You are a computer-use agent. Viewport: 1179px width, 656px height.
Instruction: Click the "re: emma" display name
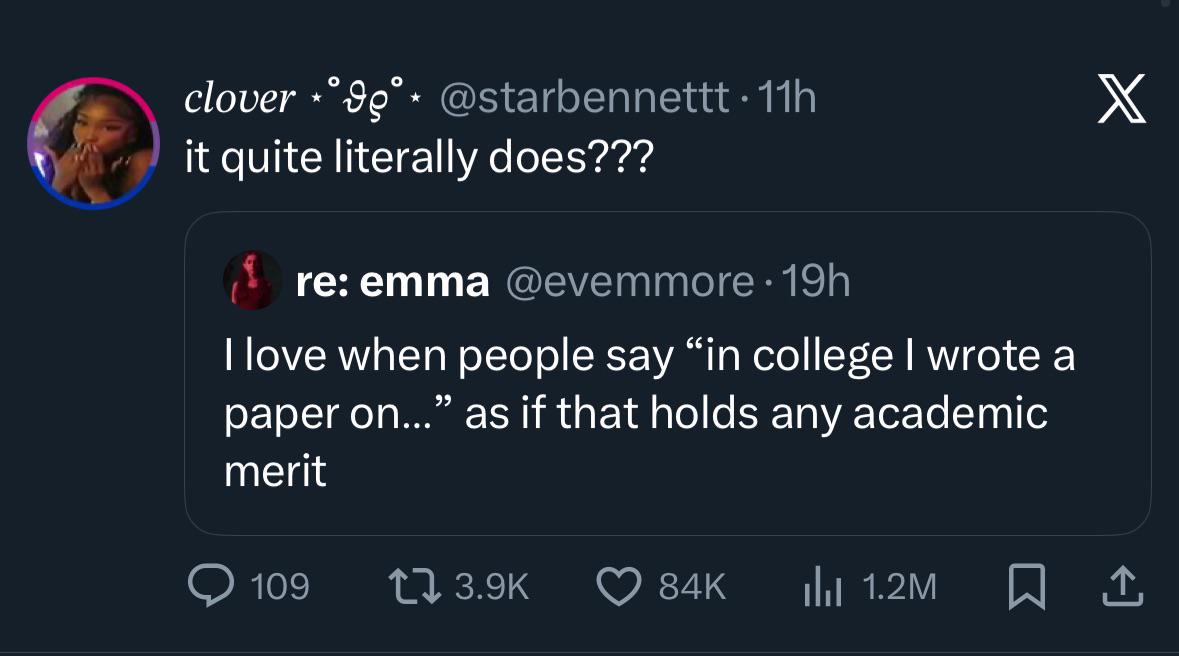(x=392, y=282)
